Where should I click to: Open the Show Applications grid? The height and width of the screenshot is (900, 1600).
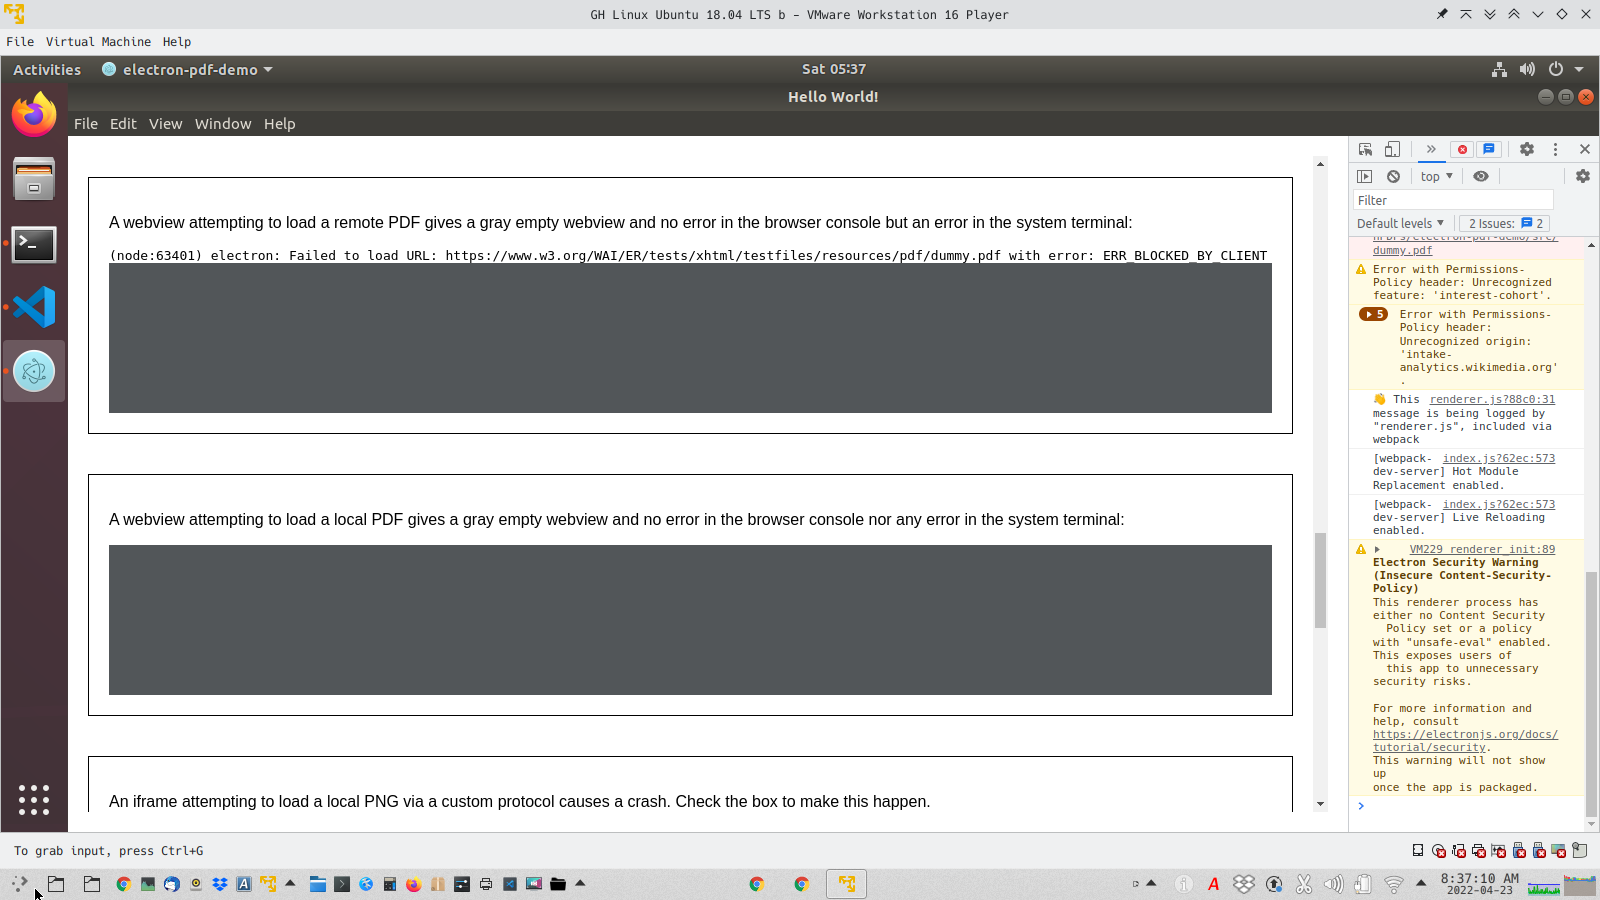[33, 799]
